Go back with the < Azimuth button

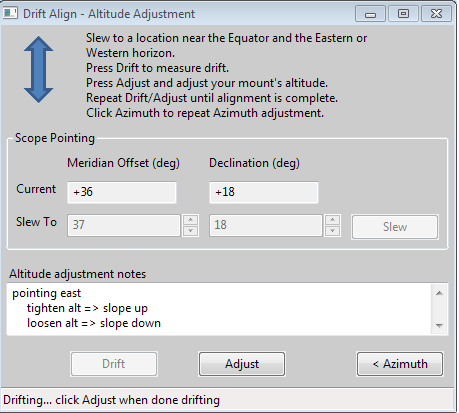tap(400, 364)
